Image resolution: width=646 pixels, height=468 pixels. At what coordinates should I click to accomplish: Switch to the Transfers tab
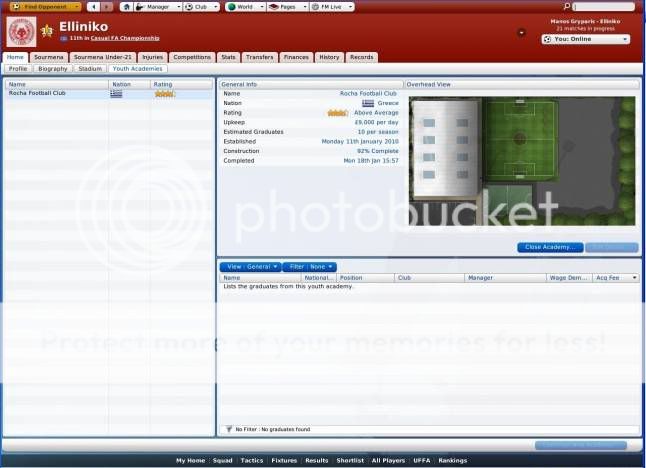click(259, 57)
